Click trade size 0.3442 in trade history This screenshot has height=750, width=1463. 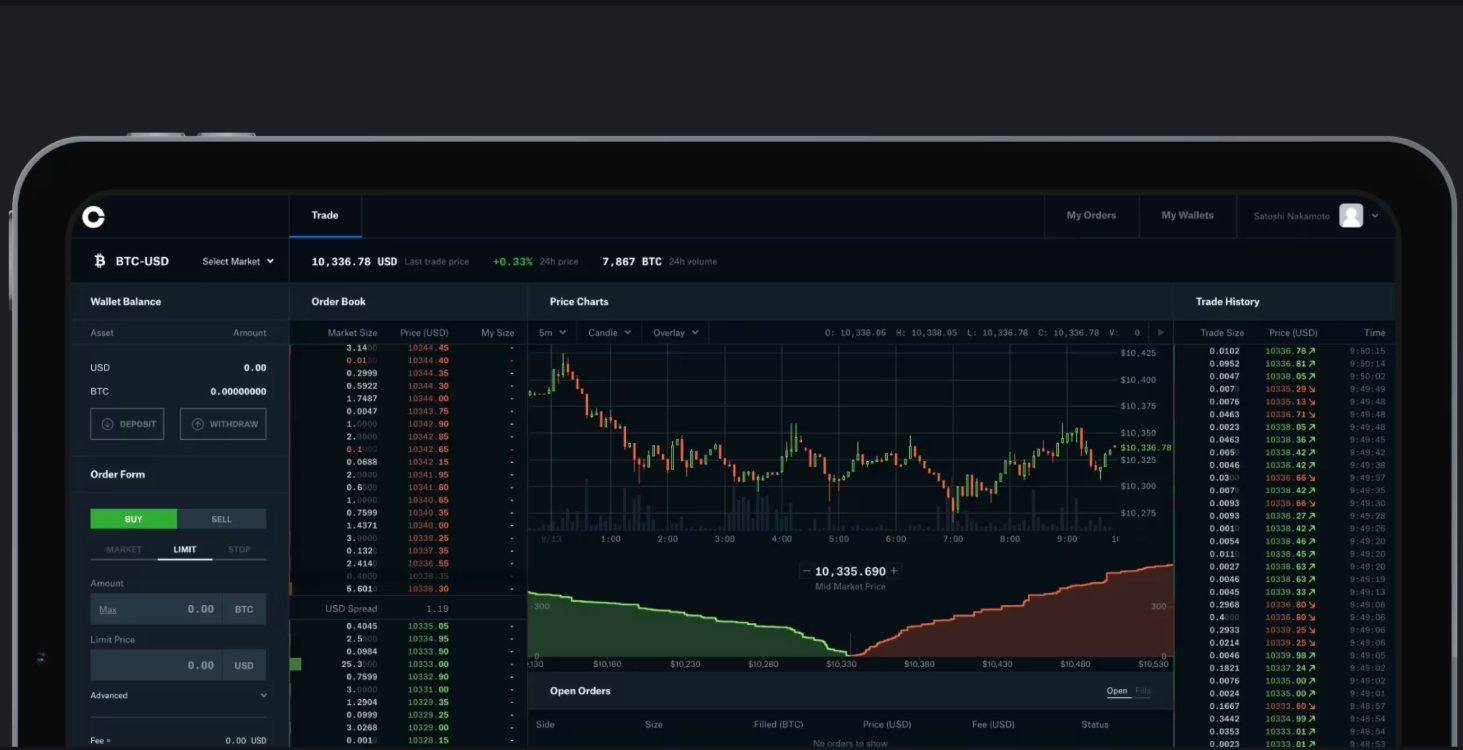pos(1224,719)
